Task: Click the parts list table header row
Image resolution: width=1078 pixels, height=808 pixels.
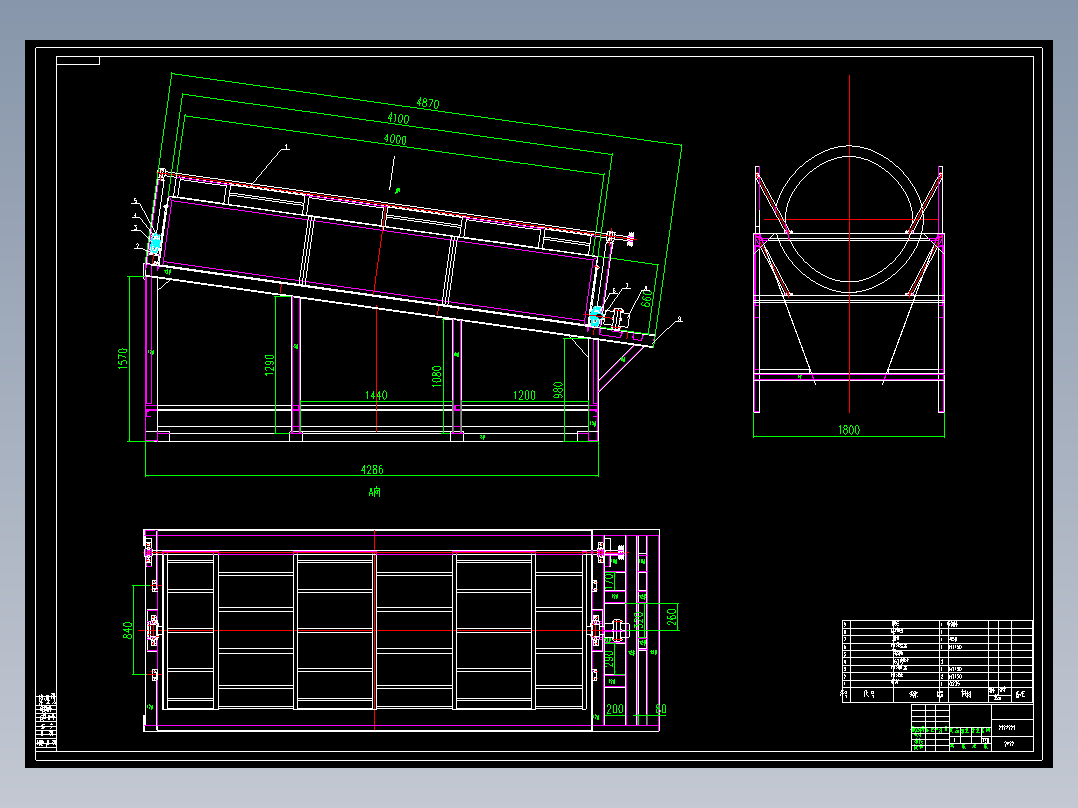Action: point(937,695)
